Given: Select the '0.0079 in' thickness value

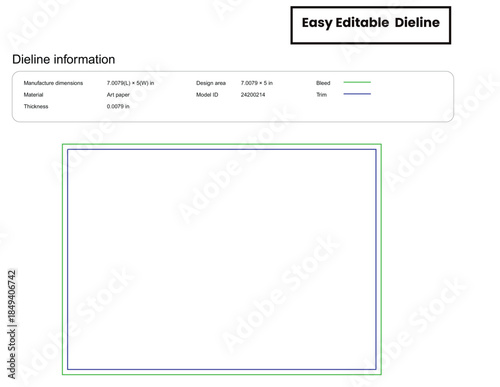Looking at the screenshot, I should coord(118,106).
